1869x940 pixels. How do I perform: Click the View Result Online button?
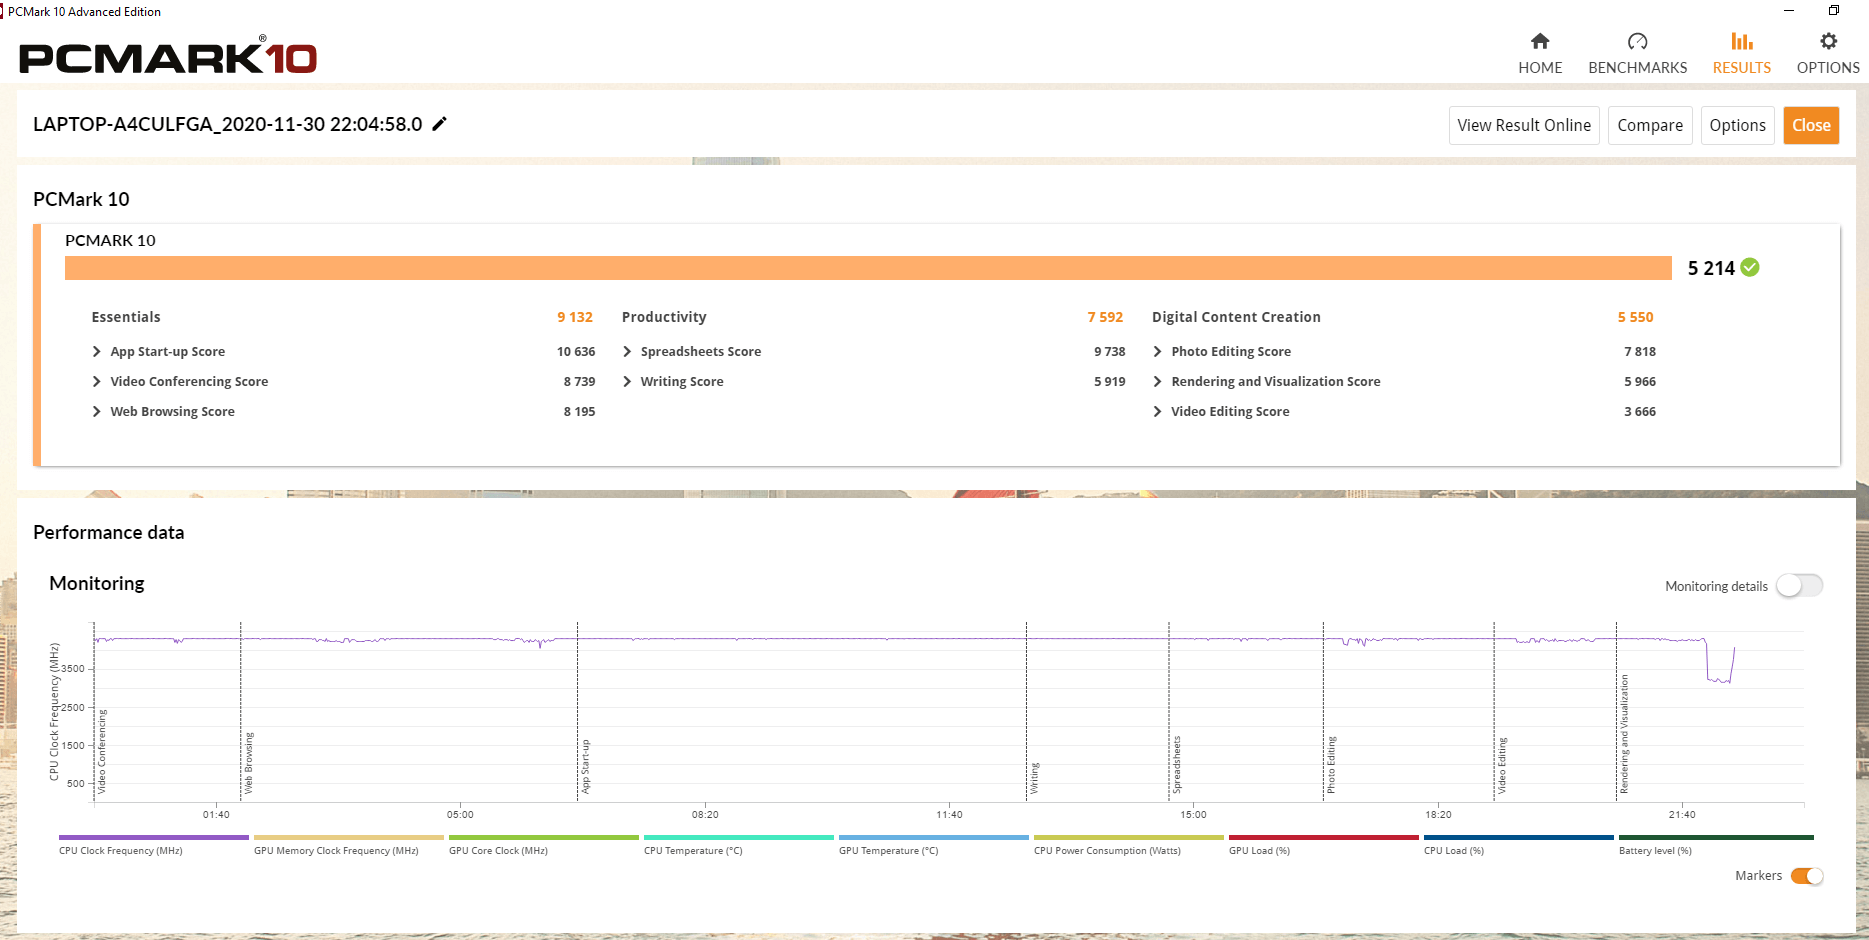[x=1523, y=125]
